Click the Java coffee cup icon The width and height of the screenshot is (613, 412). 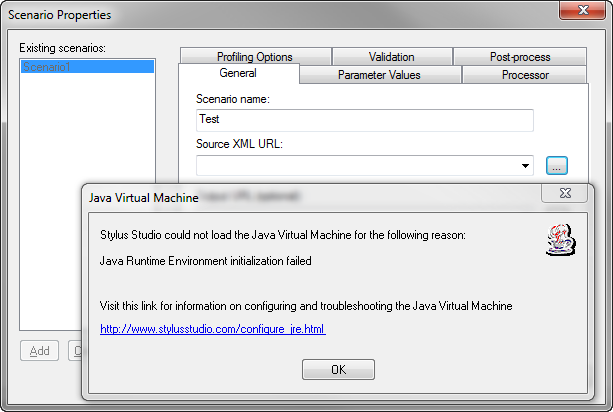click(558, 241)
